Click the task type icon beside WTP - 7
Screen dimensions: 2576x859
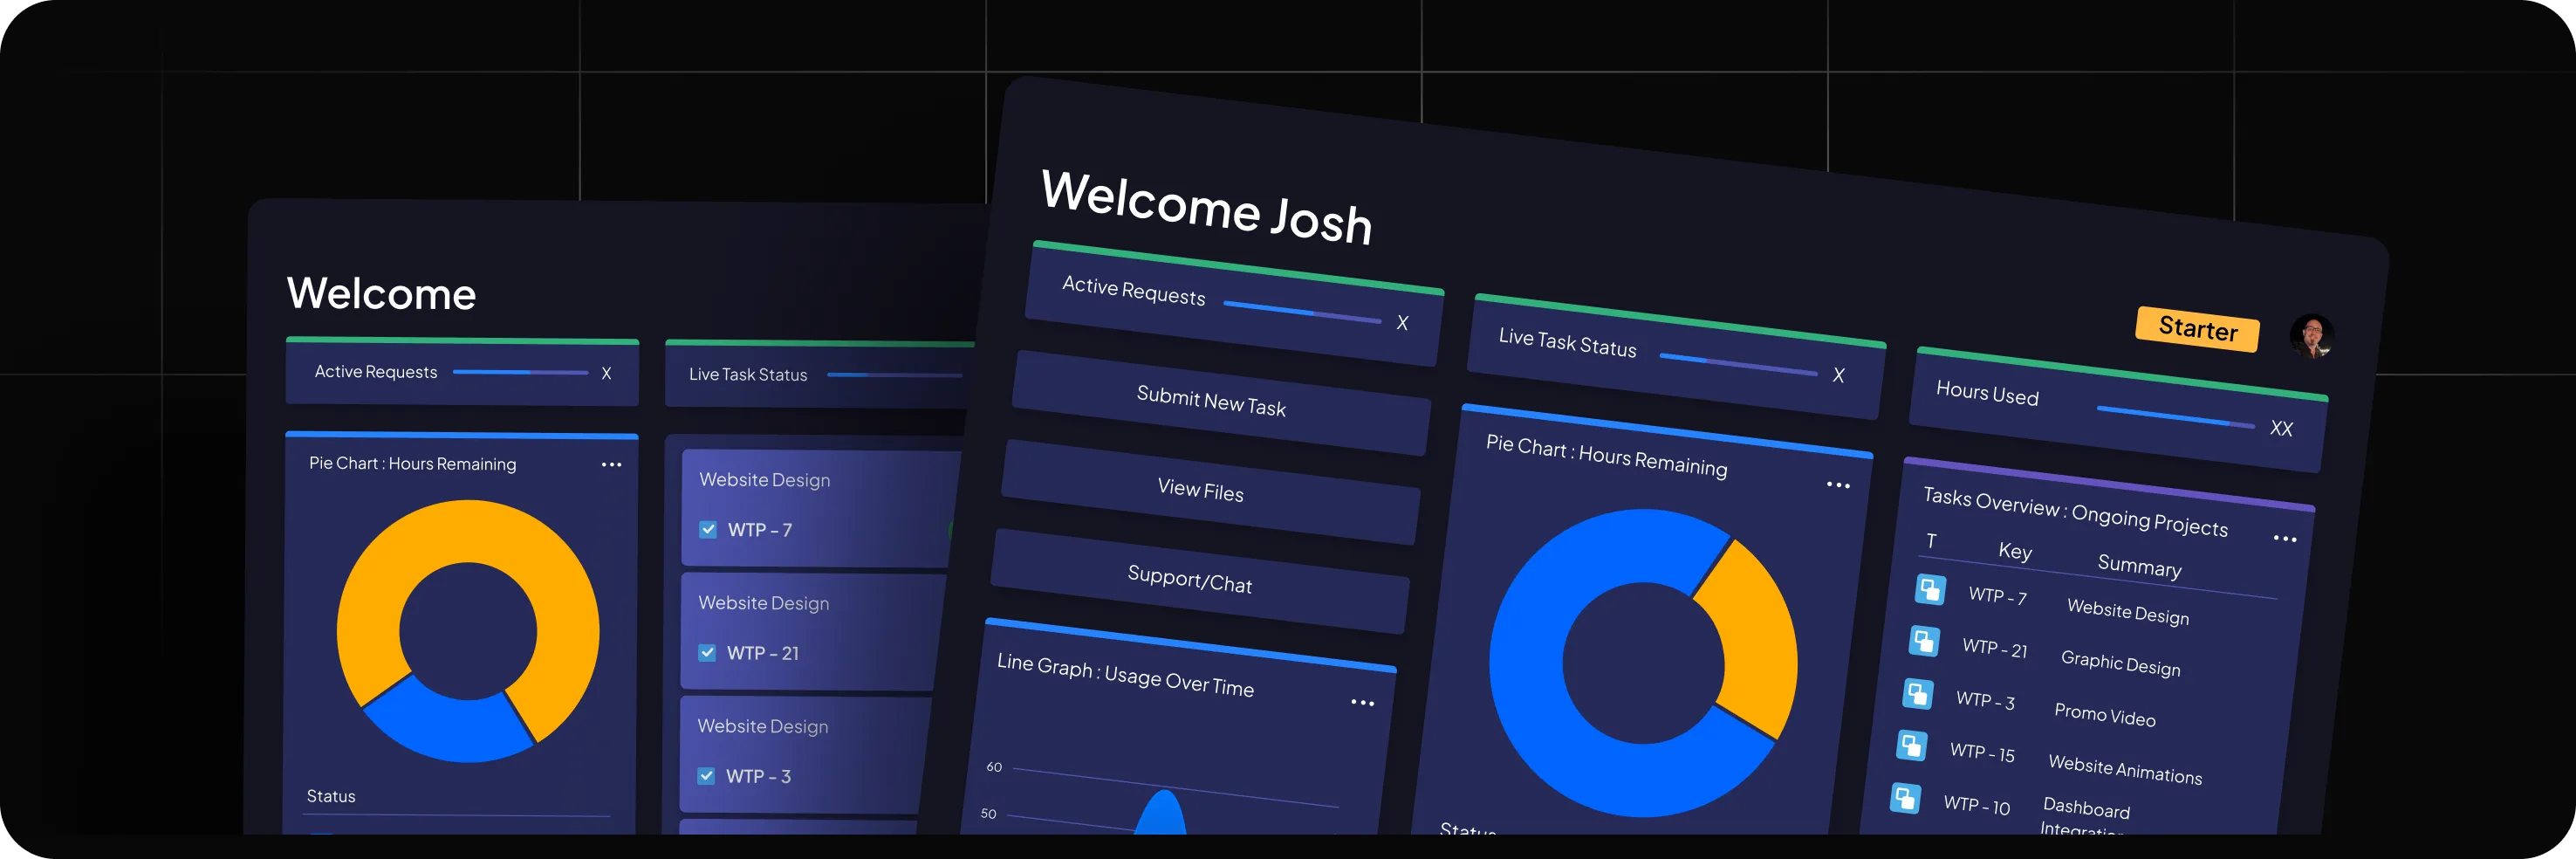point(1930,589)
